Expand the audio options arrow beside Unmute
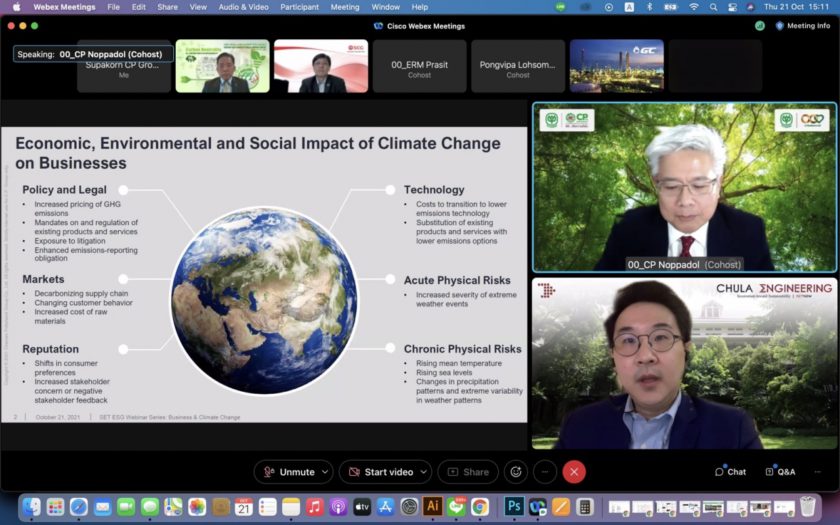The height and width of the screenshot is (525, 840). (x=325, y=472)
